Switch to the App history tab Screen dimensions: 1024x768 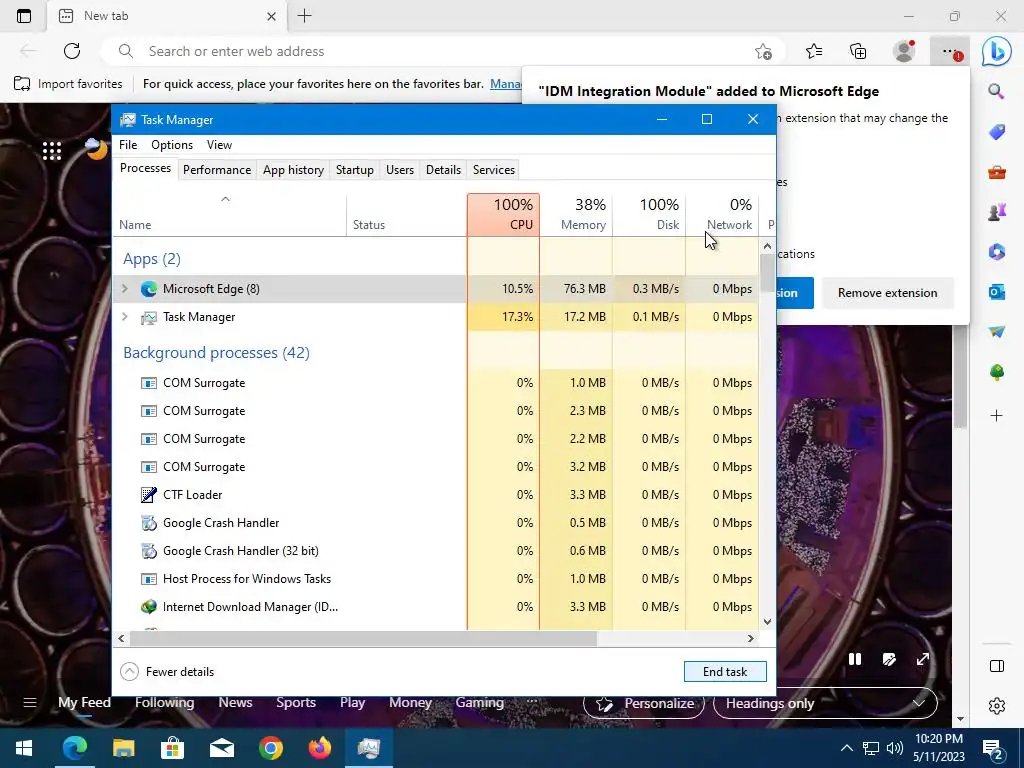pyautogui.click(x=293, y=170)
